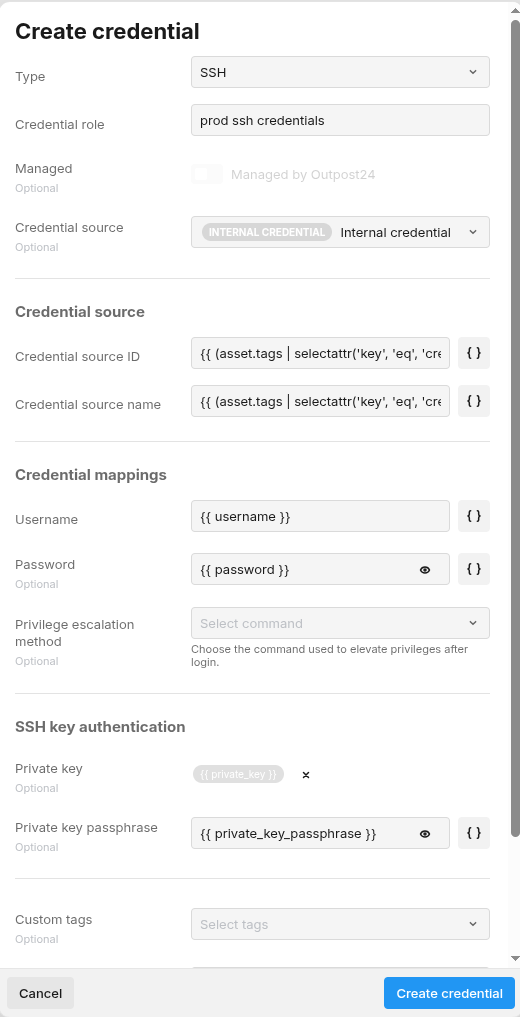Click the Create credential button

[449, 993]
